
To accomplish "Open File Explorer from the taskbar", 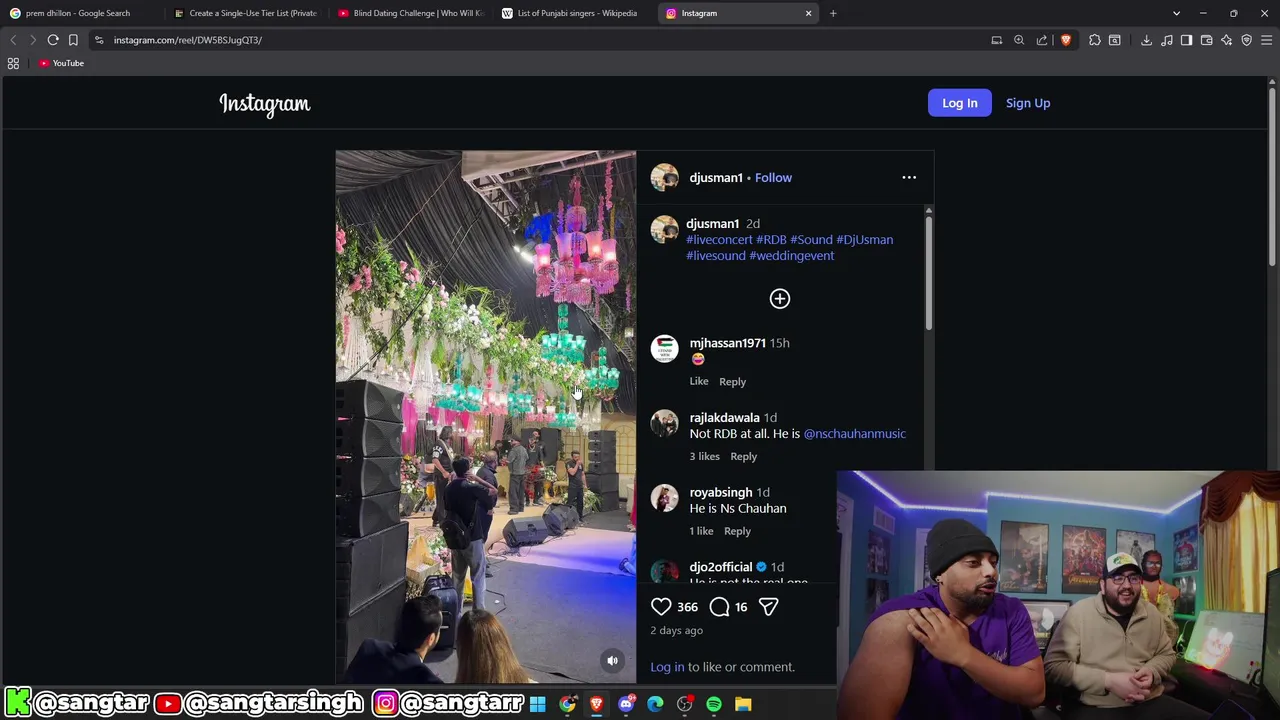I will point(743,704).
